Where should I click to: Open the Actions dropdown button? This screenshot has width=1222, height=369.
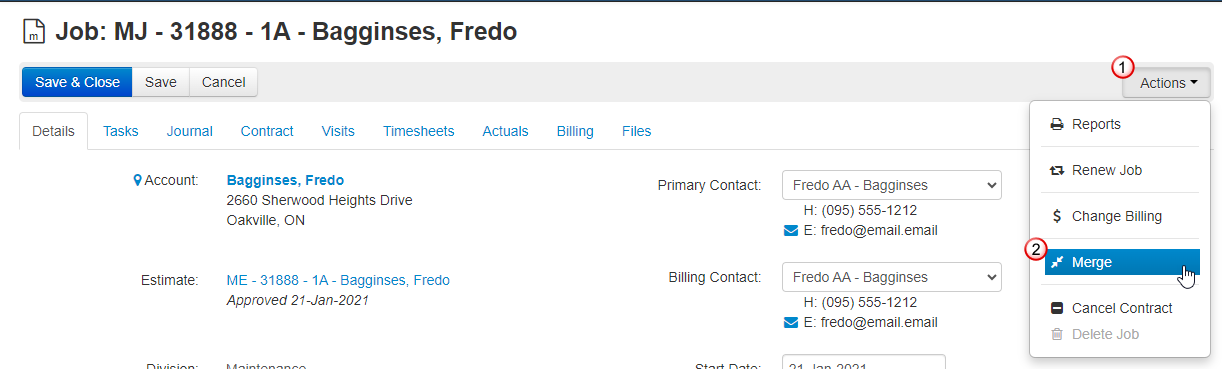pos(1166,83)
